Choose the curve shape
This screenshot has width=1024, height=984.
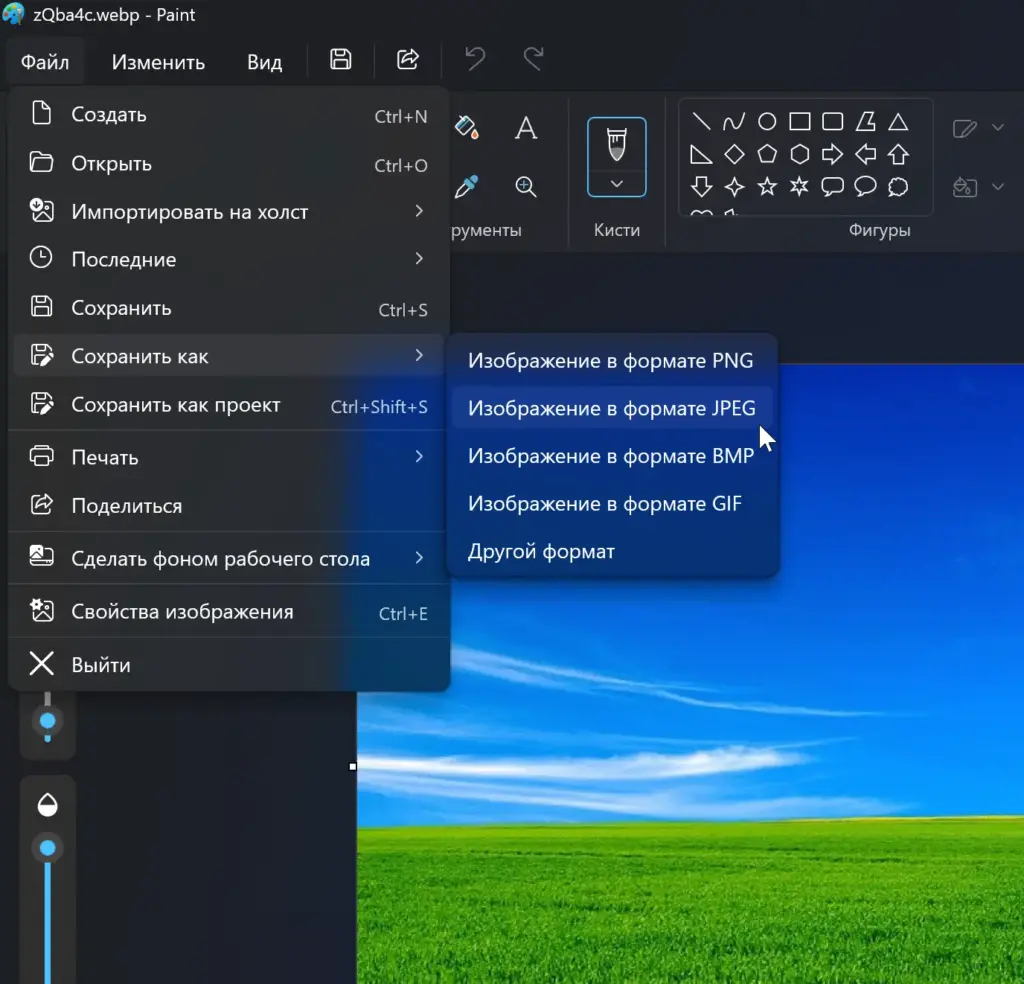pyautogui.click(x=734, y=121)
